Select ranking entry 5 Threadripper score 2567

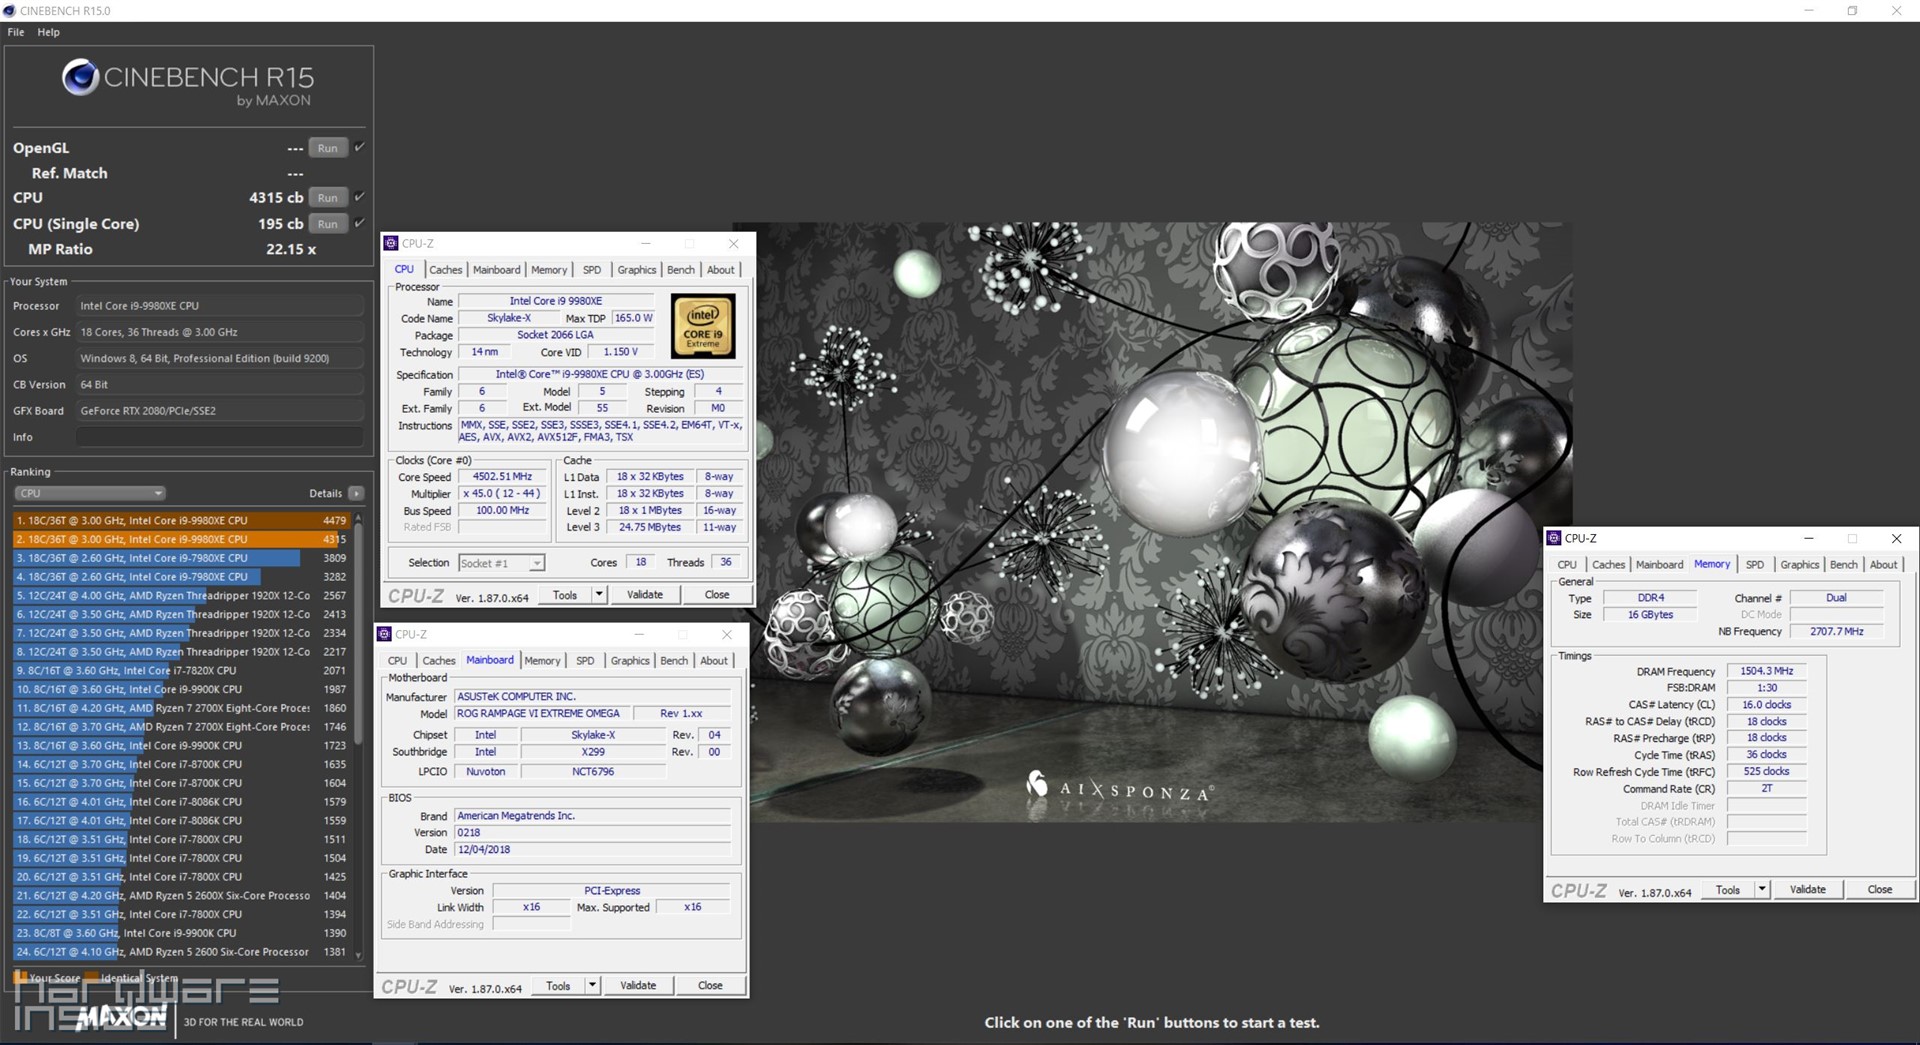click(181, 595)
